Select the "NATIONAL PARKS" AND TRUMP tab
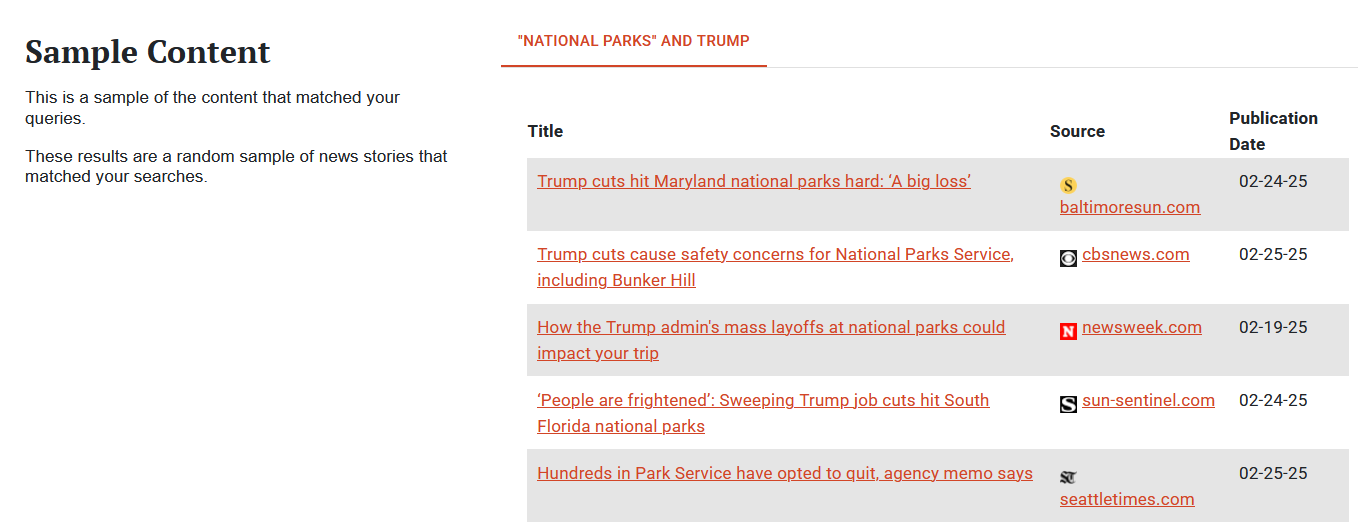The width and height of the screenshot is (1358, 530). pos(633,41)
